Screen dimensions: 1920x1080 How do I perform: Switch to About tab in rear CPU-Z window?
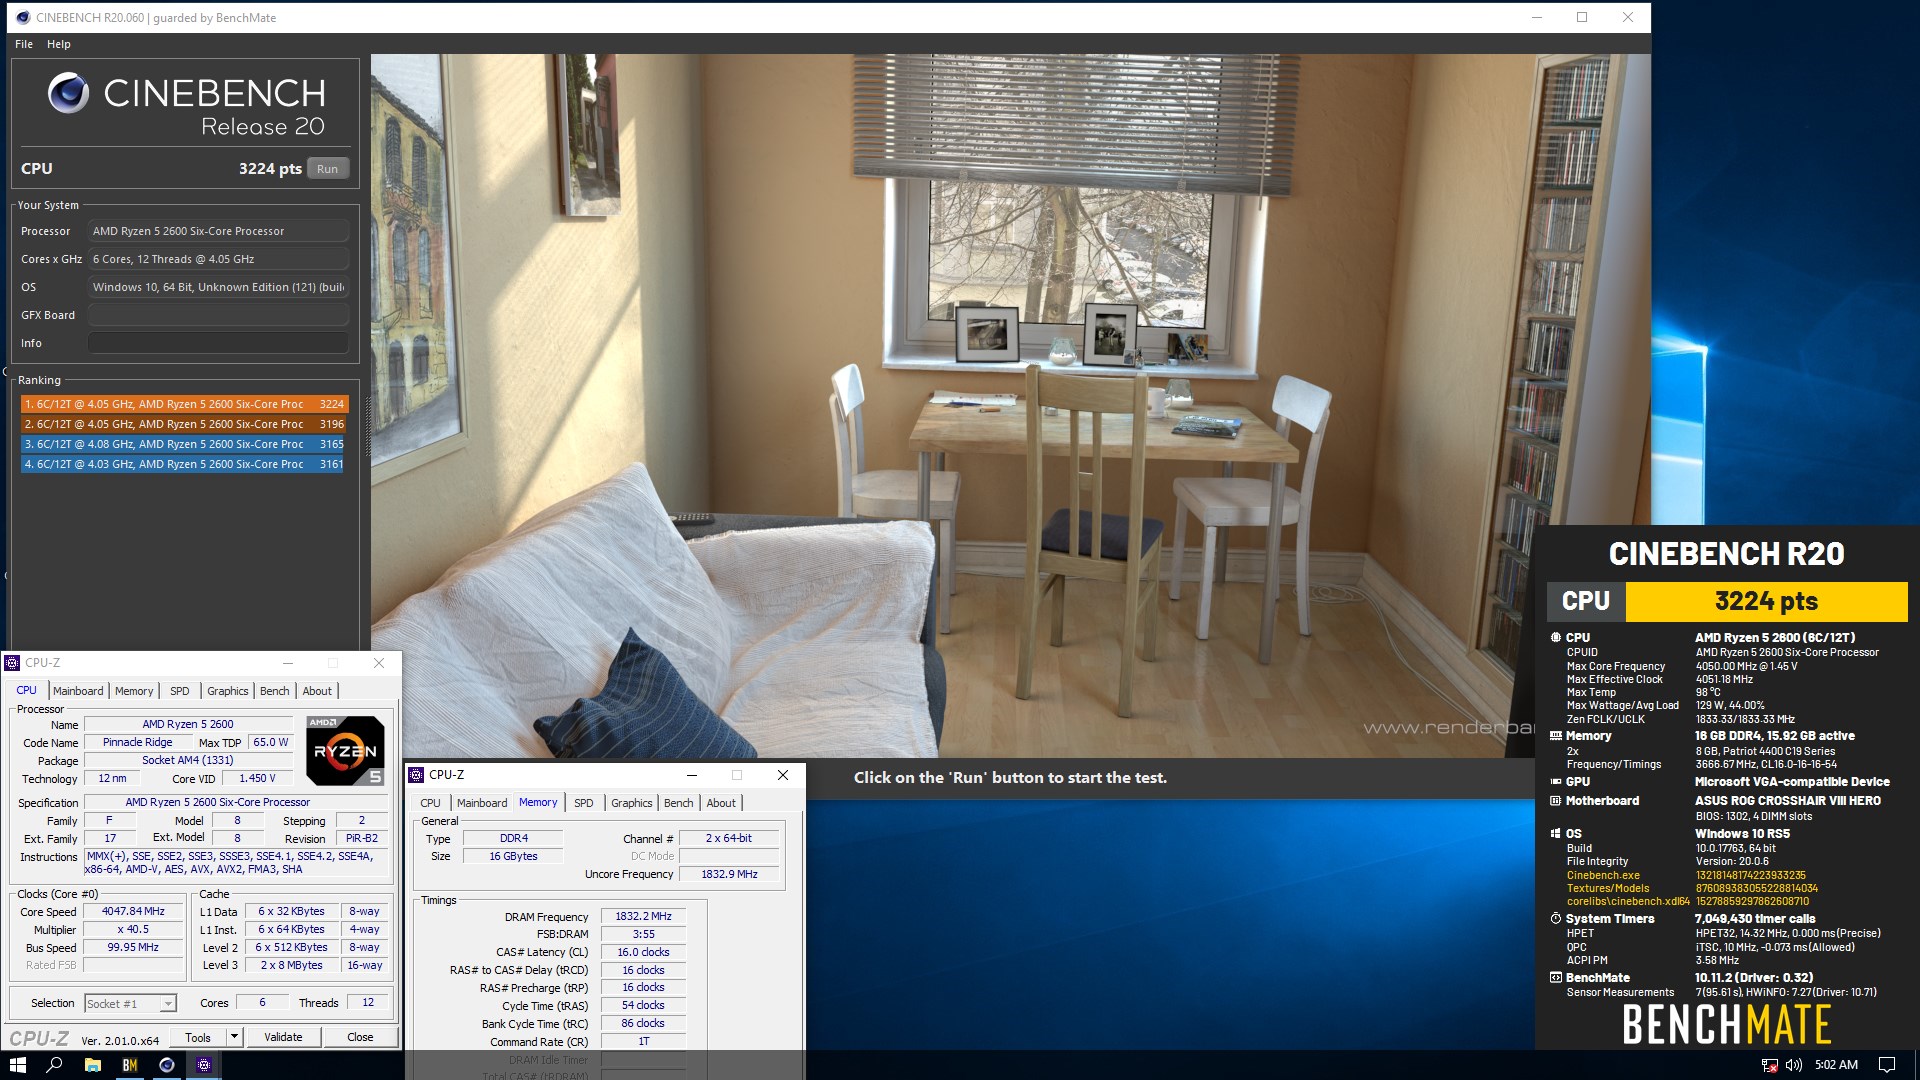pyautogui.click(x=317, y=691)
